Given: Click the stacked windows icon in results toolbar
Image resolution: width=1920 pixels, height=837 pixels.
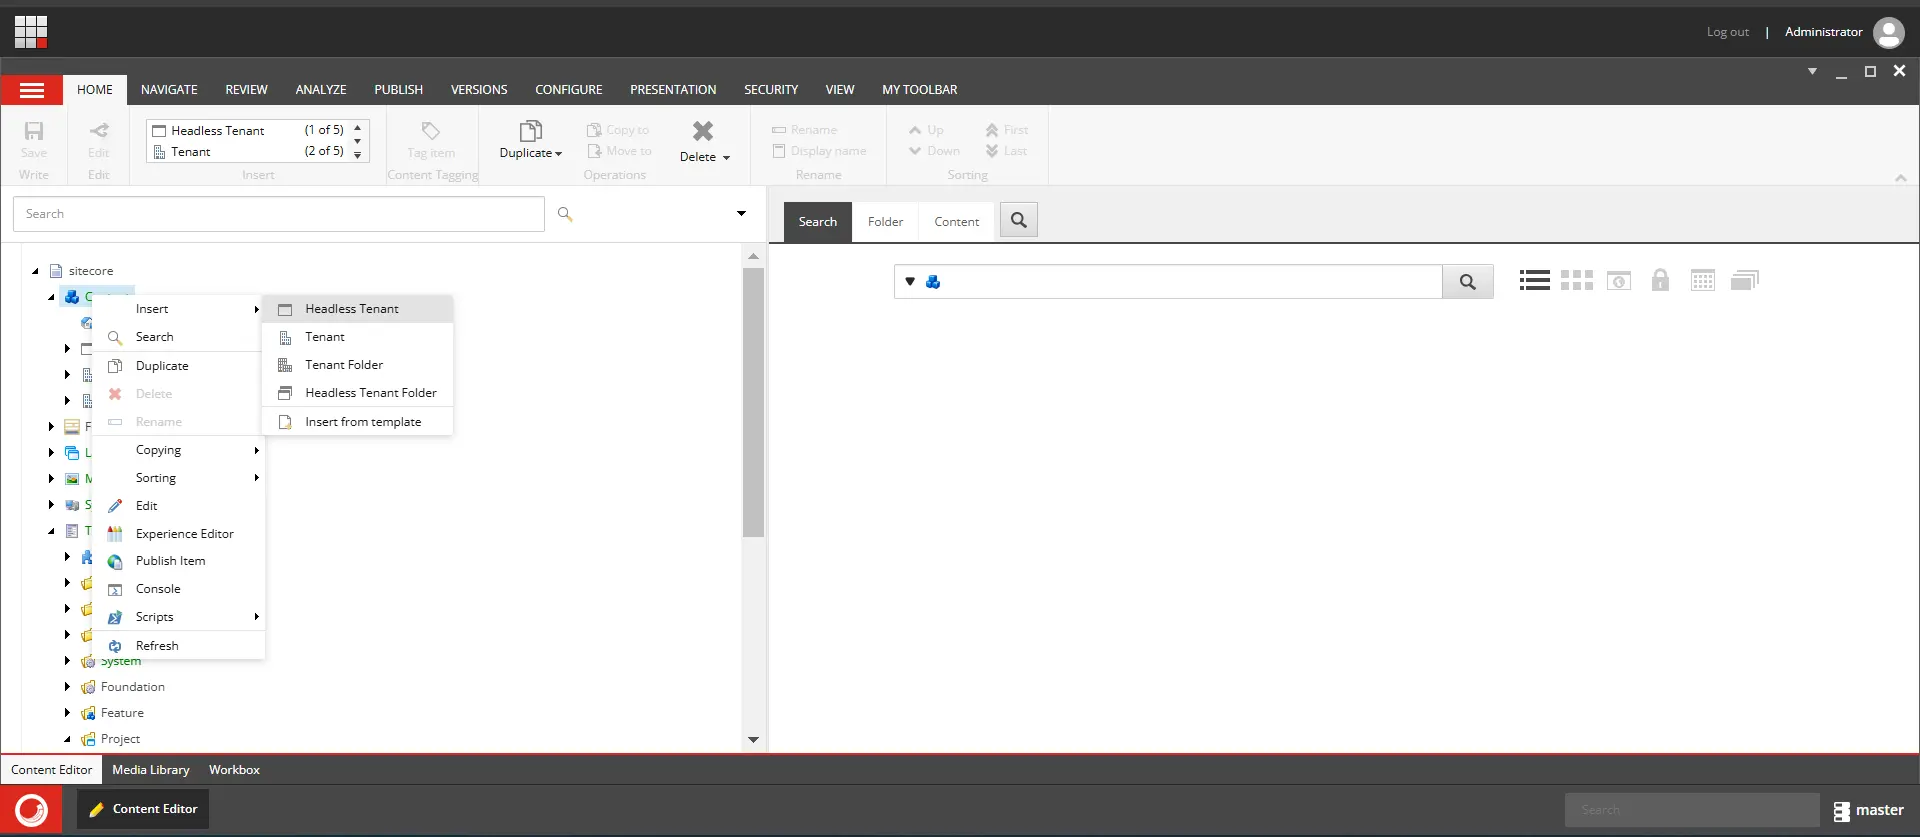Looking at the screenshot, I should (x=1744, y=281).
